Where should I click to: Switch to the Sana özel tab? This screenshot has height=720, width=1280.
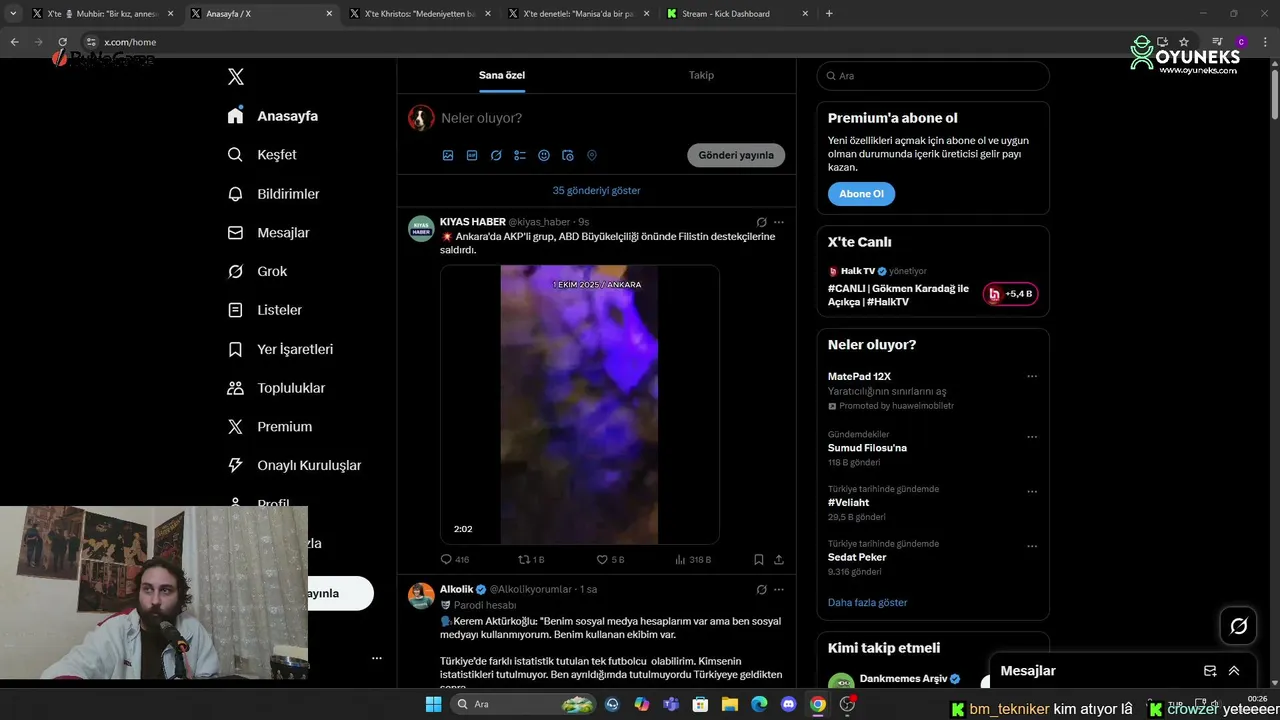click(502, 75)
